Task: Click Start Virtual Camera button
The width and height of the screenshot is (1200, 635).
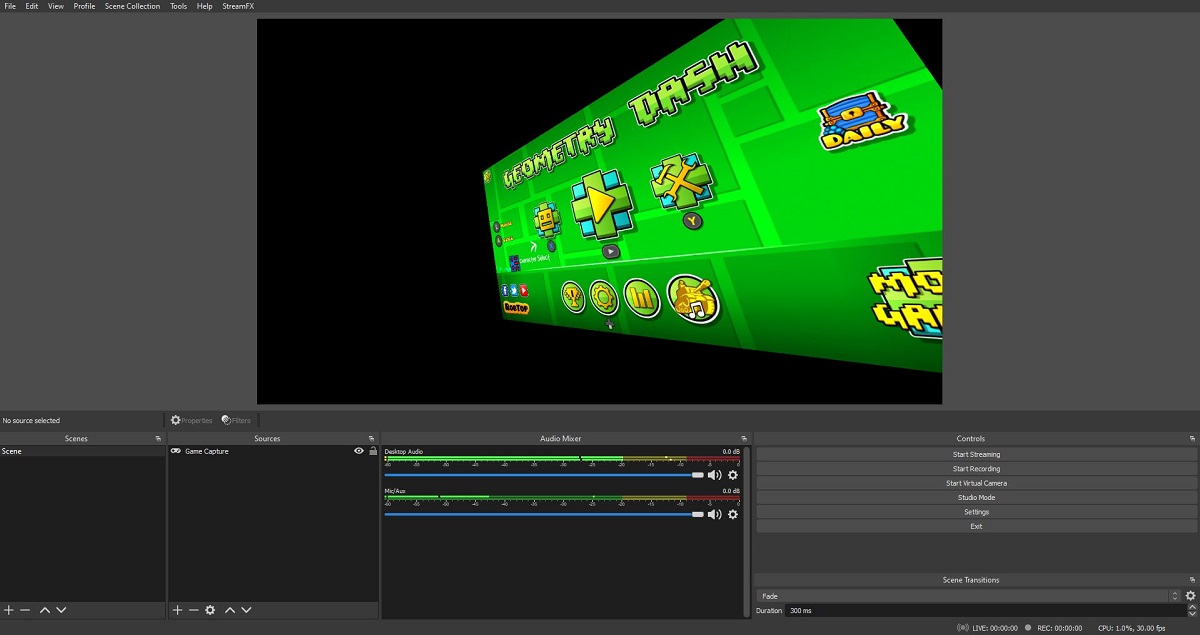Action: click(x=976, y=483)
